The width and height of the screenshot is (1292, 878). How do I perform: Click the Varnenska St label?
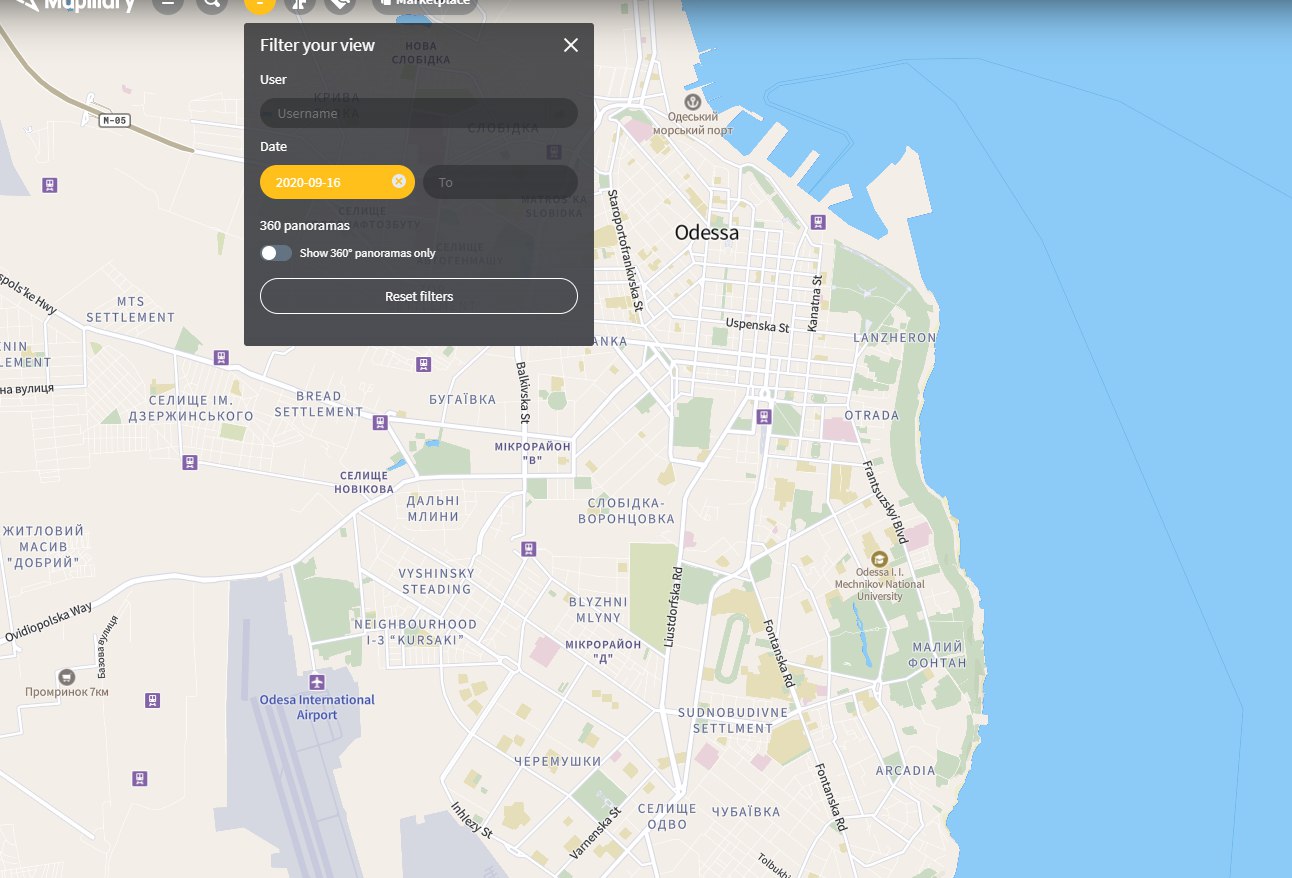click(596, 833)
